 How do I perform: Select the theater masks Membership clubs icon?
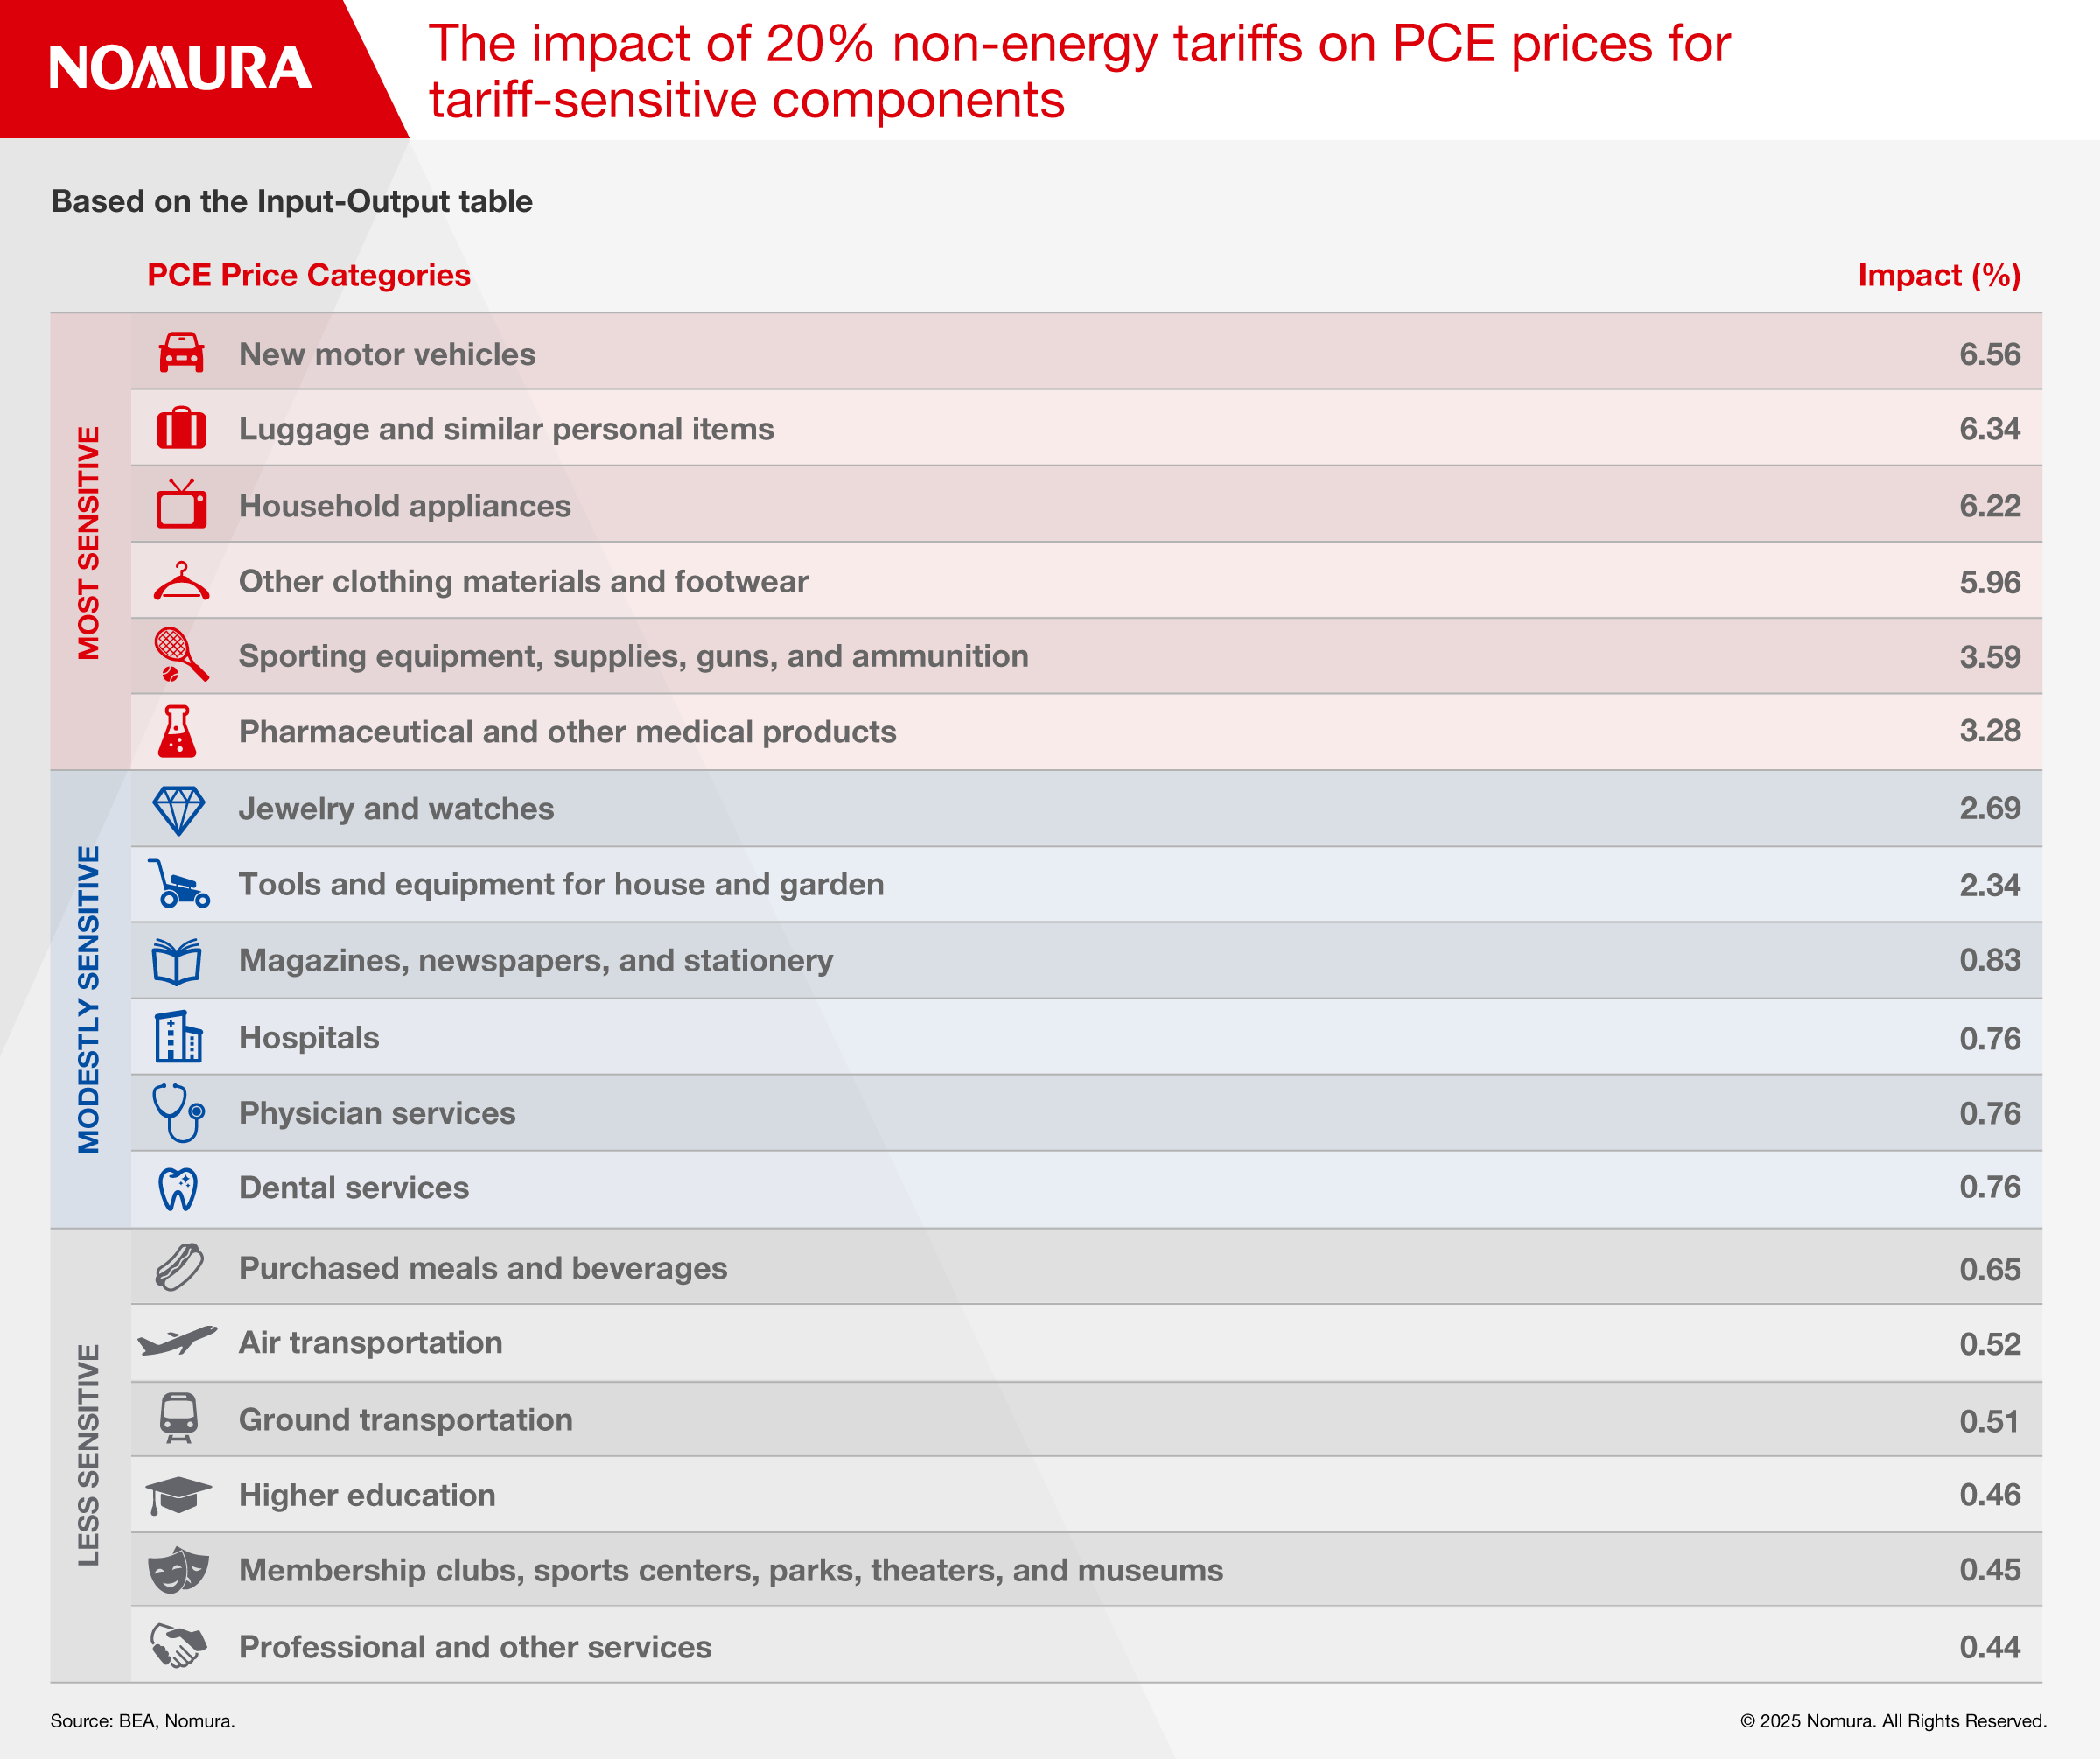coord(179,1570)
